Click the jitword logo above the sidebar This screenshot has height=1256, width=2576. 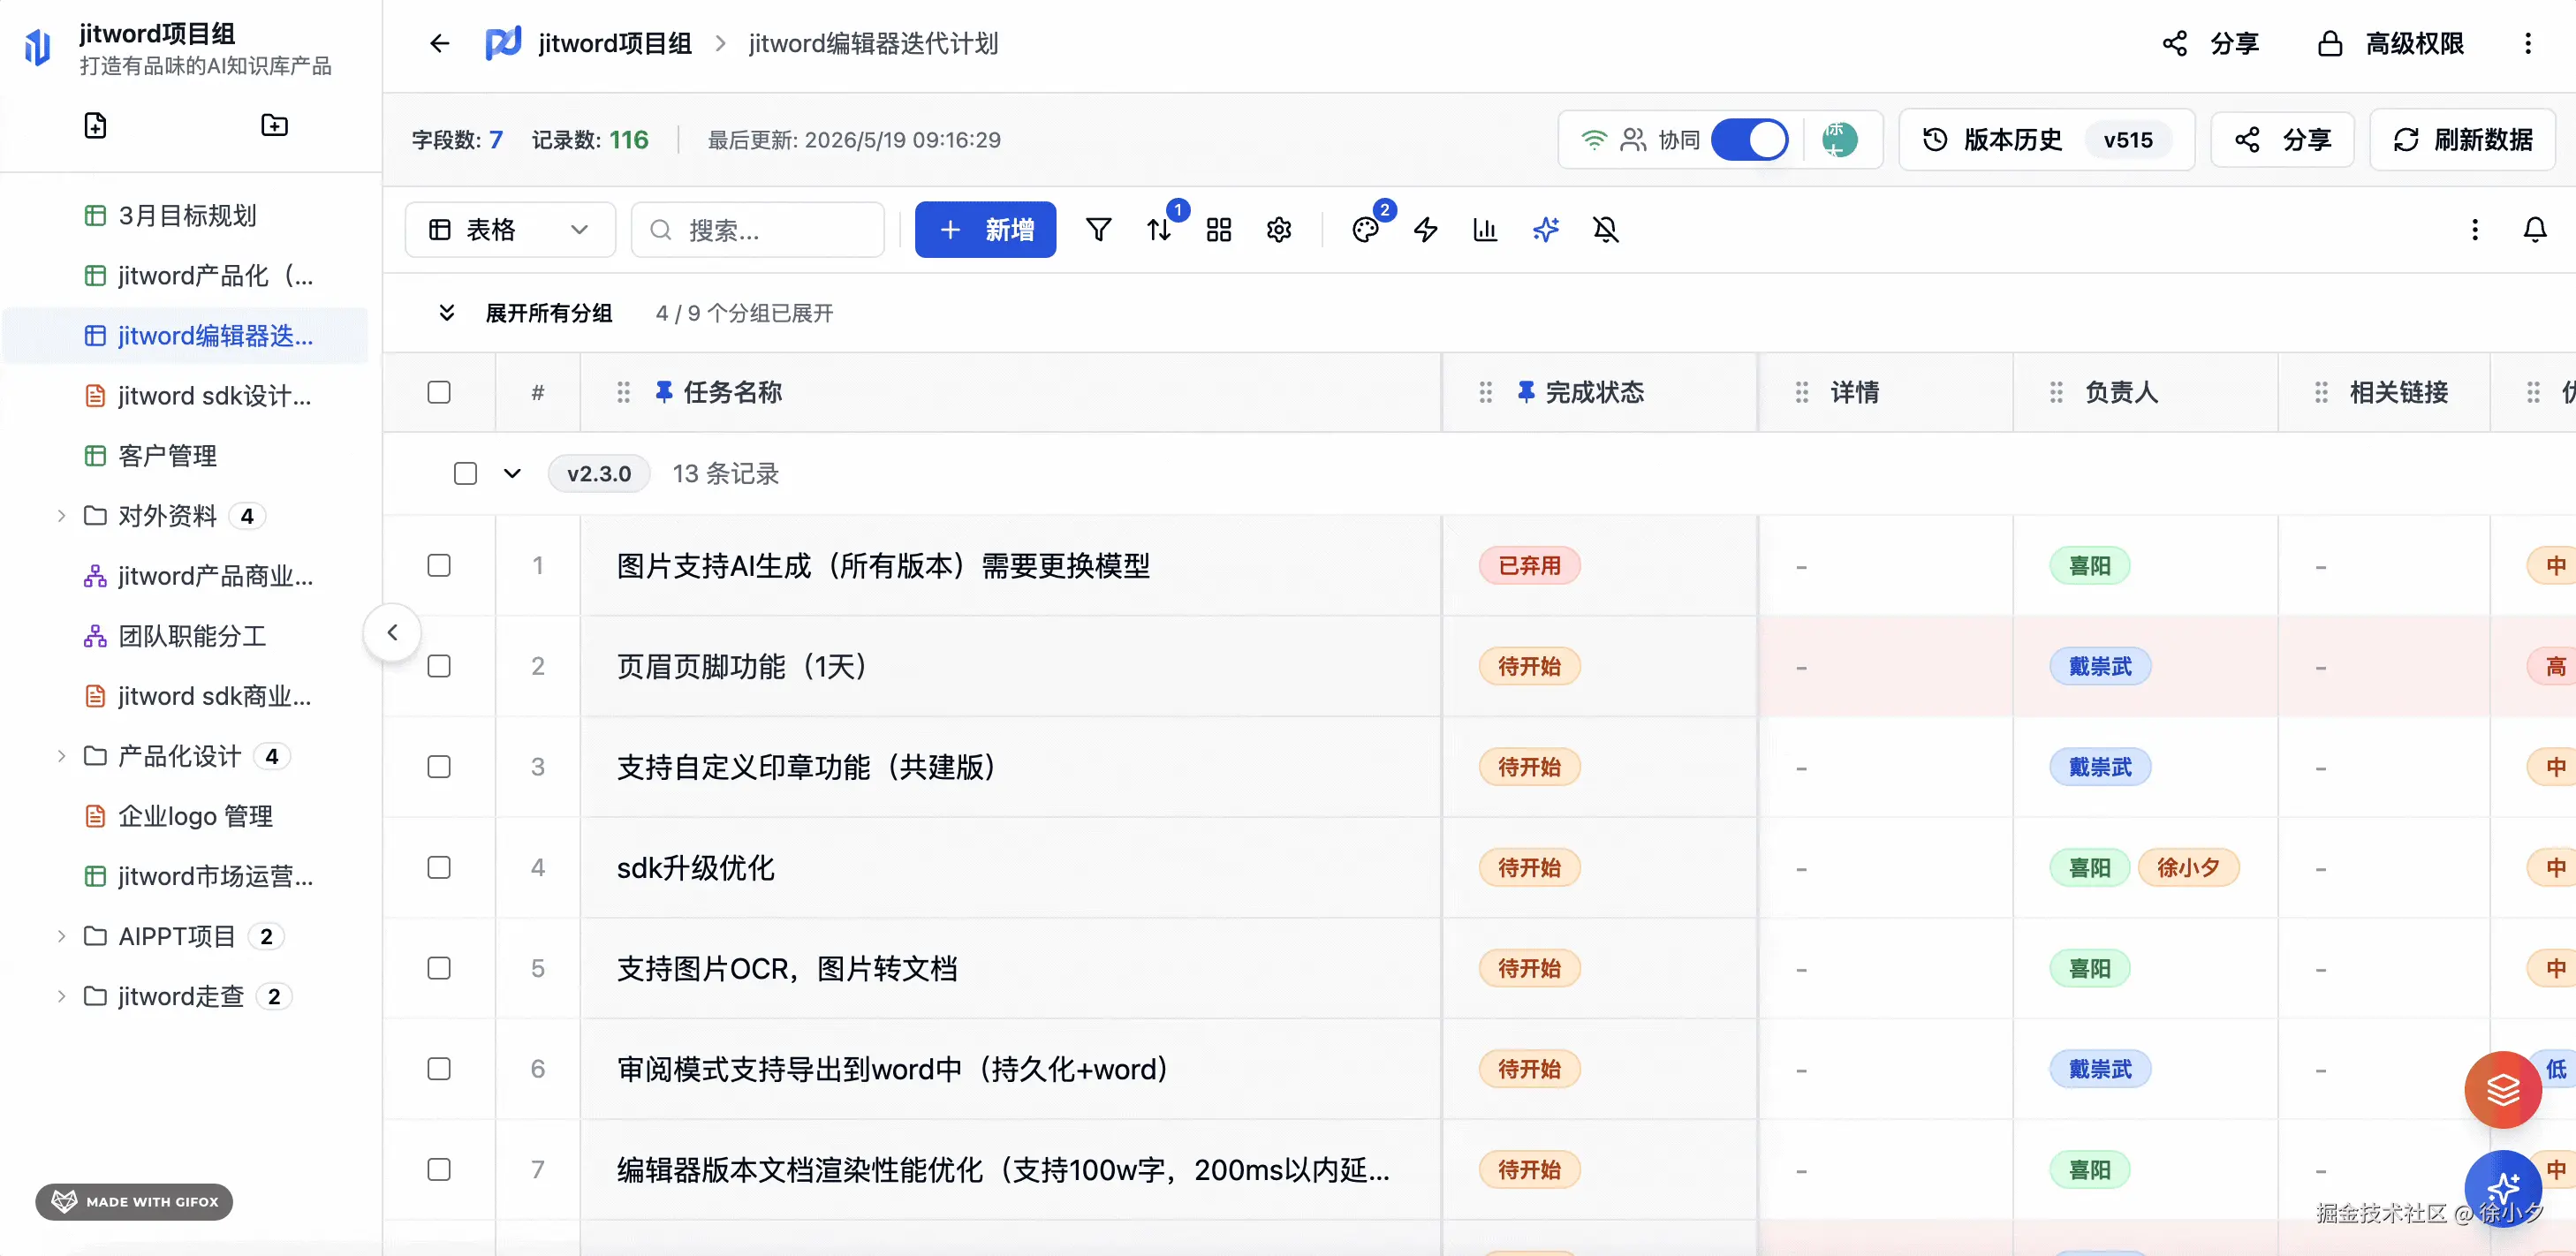(38, 47)
